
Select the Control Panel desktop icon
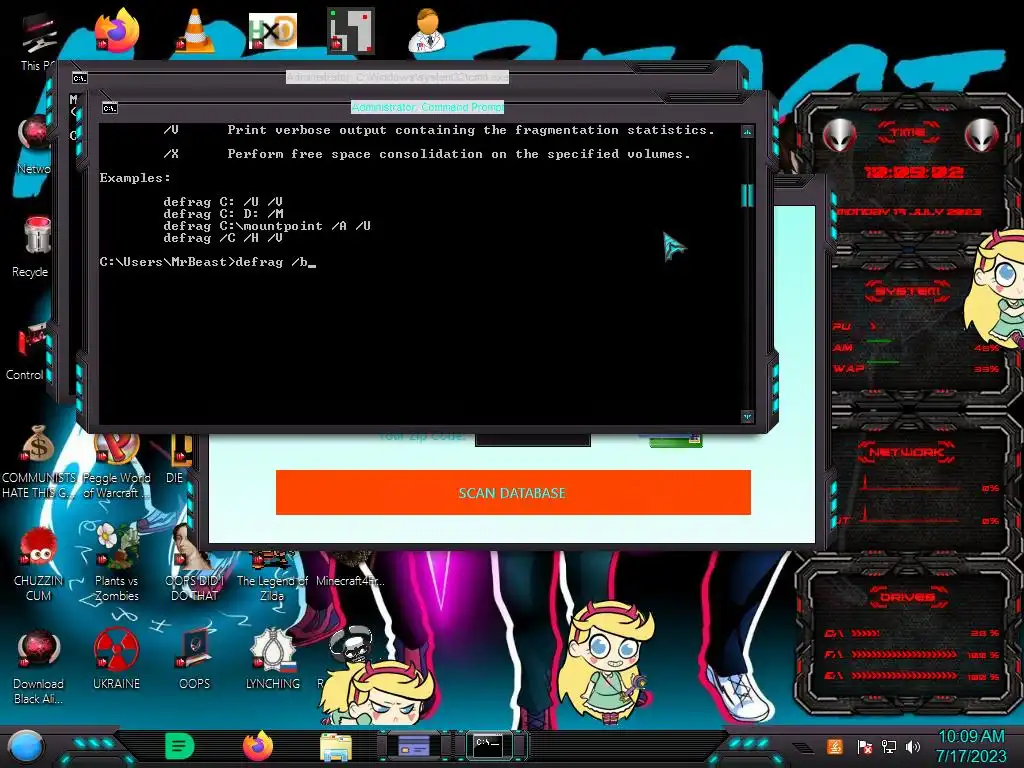[x=26, y=351]
